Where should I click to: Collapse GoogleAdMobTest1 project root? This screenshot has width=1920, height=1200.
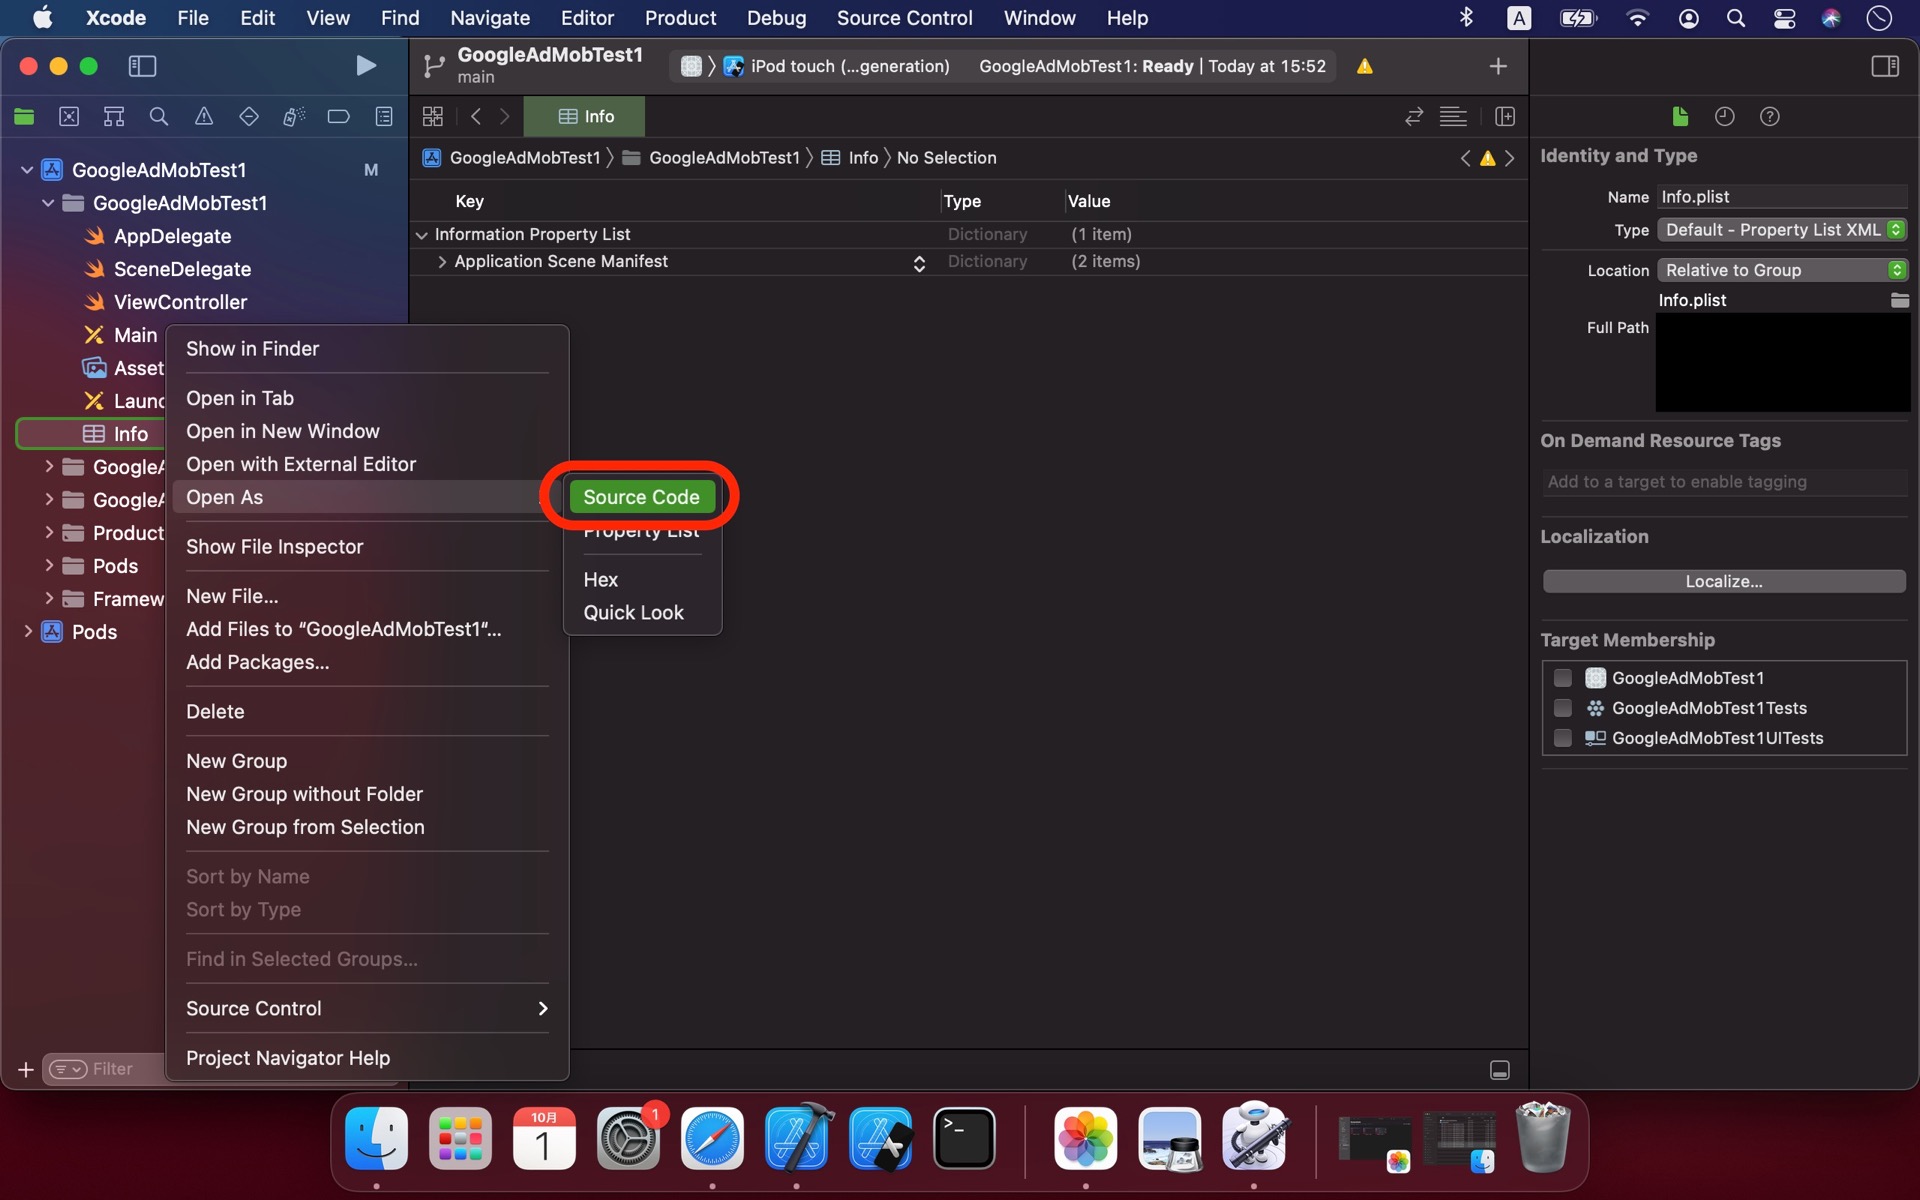[27, 170]
